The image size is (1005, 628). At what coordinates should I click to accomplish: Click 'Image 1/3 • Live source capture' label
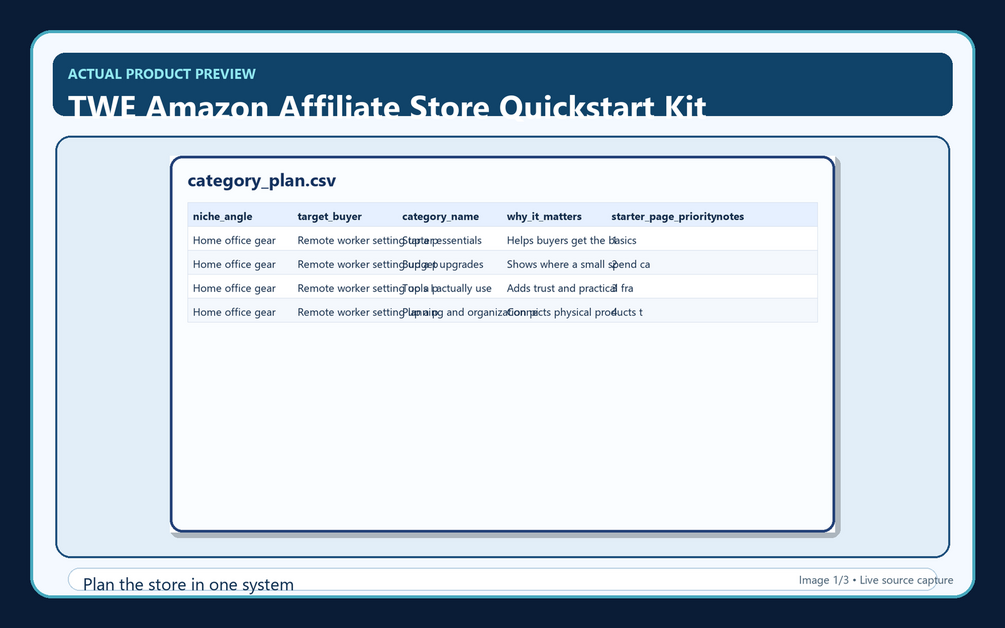pyautogui.click(x=876, y=580)
